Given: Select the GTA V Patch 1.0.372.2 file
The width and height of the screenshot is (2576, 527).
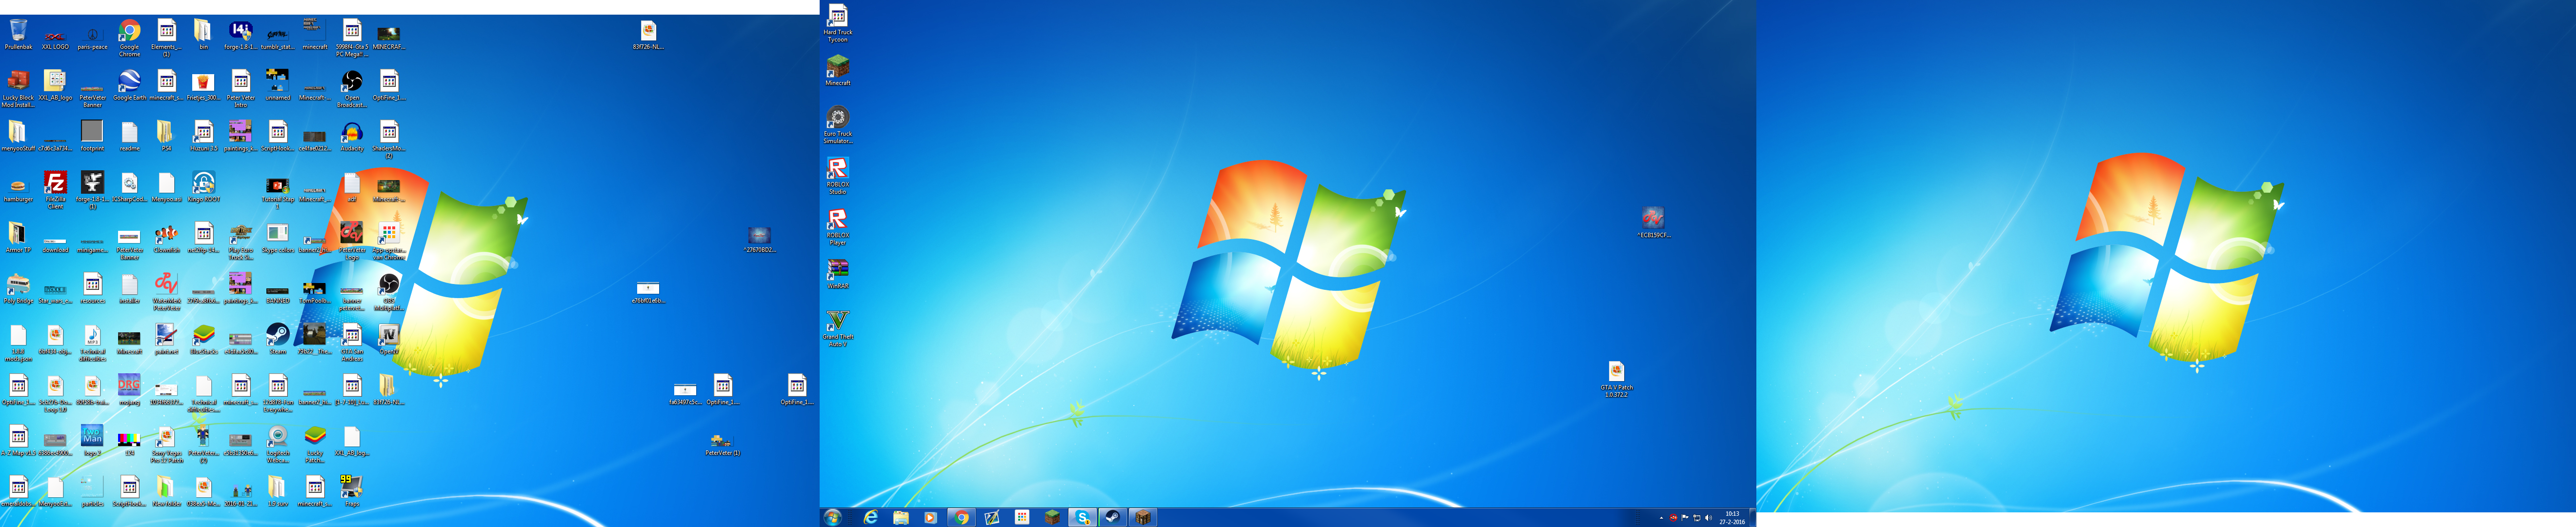Looking at the screenshot, I should point(1616,380).
